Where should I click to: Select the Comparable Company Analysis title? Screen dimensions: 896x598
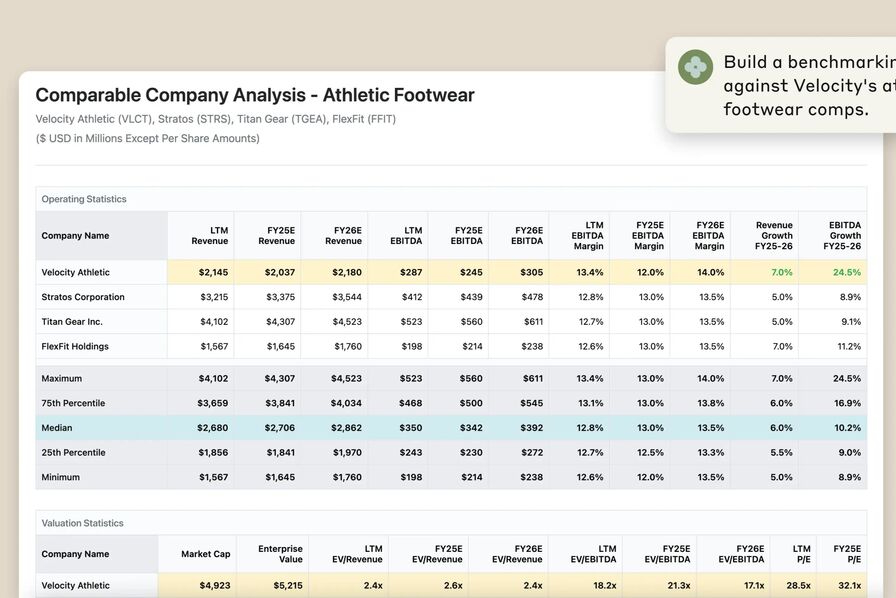click(x=255, y=95)
